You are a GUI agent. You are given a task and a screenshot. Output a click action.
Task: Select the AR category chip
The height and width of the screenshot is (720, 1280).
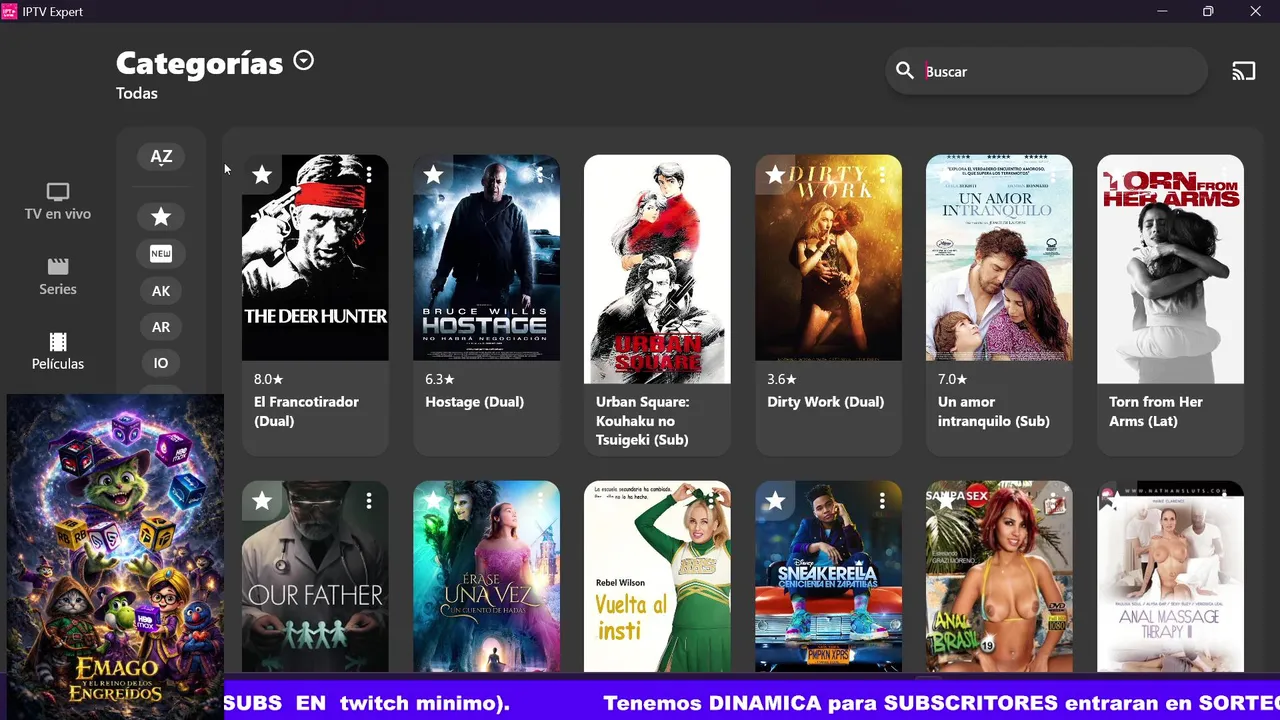click(x=161, y=327)
